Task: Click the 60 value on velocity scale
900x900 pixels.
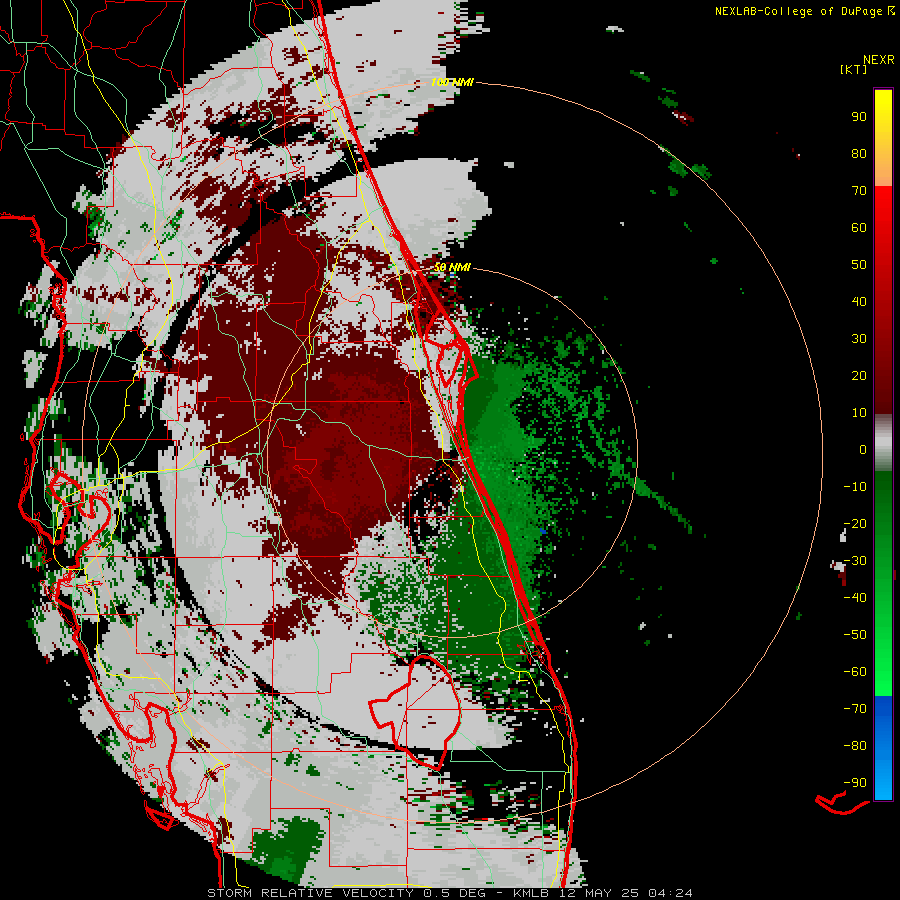Action: (x=859, y=227)
